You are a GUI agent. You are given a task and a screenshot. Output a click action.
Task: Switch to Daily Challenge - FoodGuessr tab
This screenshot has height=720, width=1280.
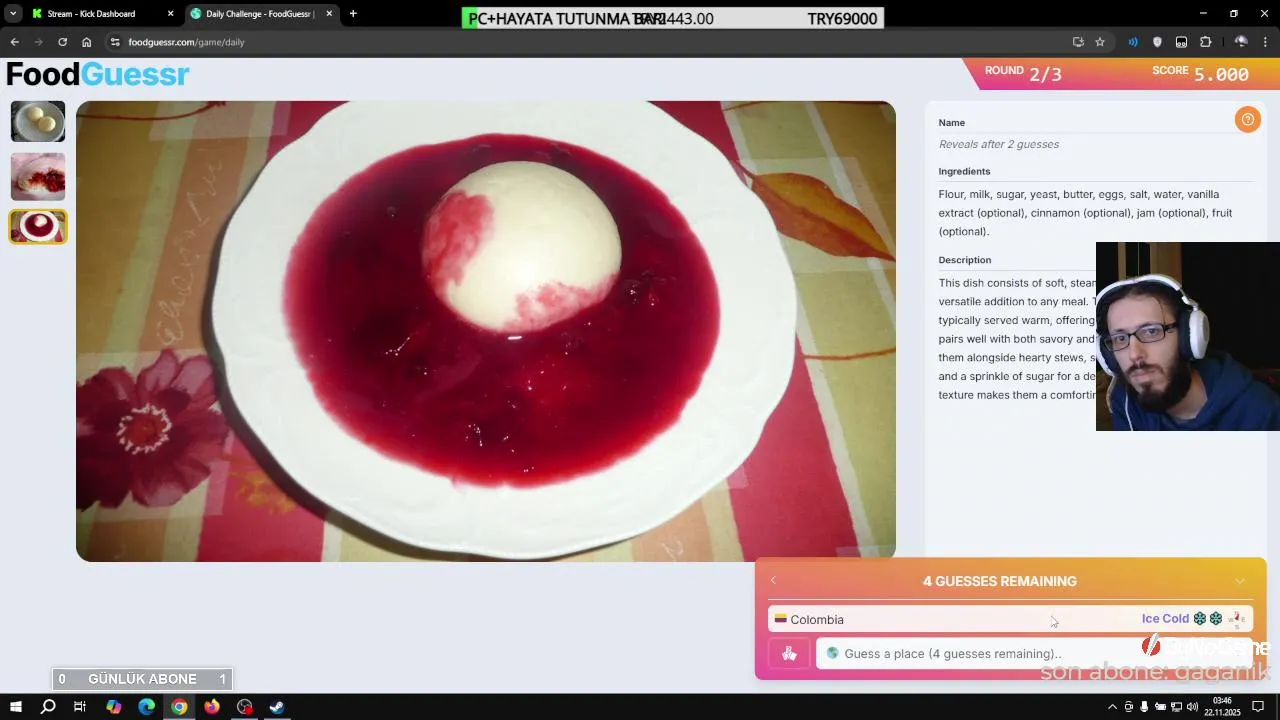(260, 14)
